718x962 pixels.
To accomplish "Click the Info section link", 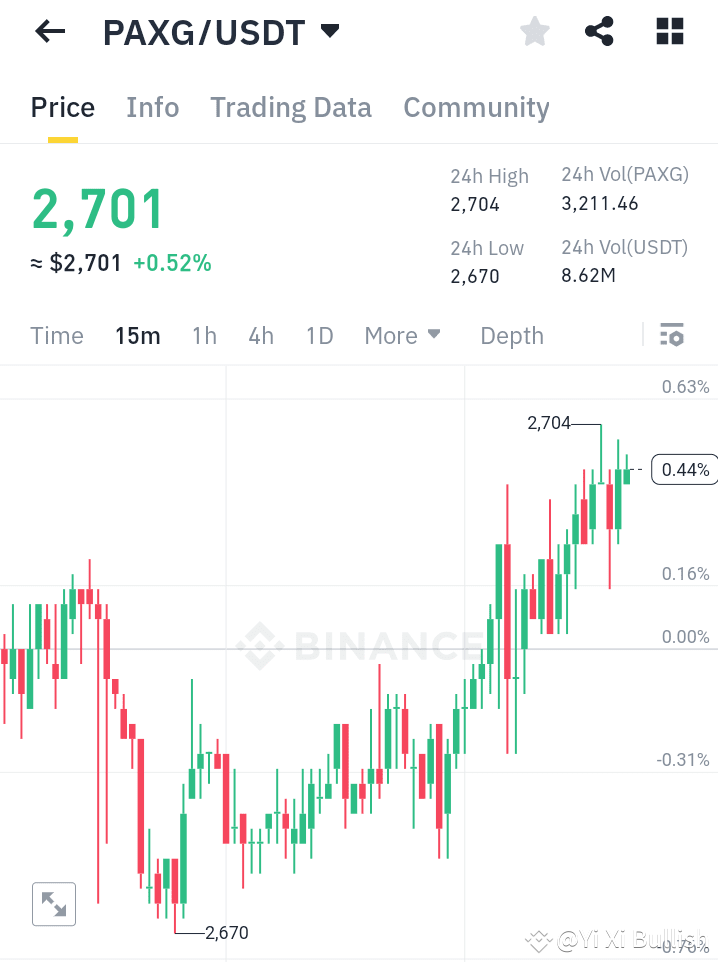I will [152, 107].
